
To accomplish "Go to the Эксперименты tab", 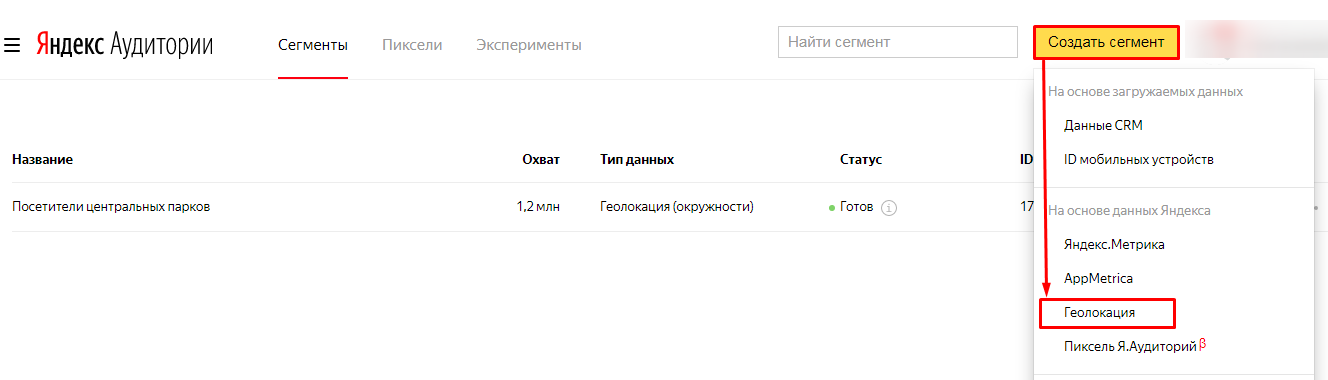I will (x=529, y=44).
